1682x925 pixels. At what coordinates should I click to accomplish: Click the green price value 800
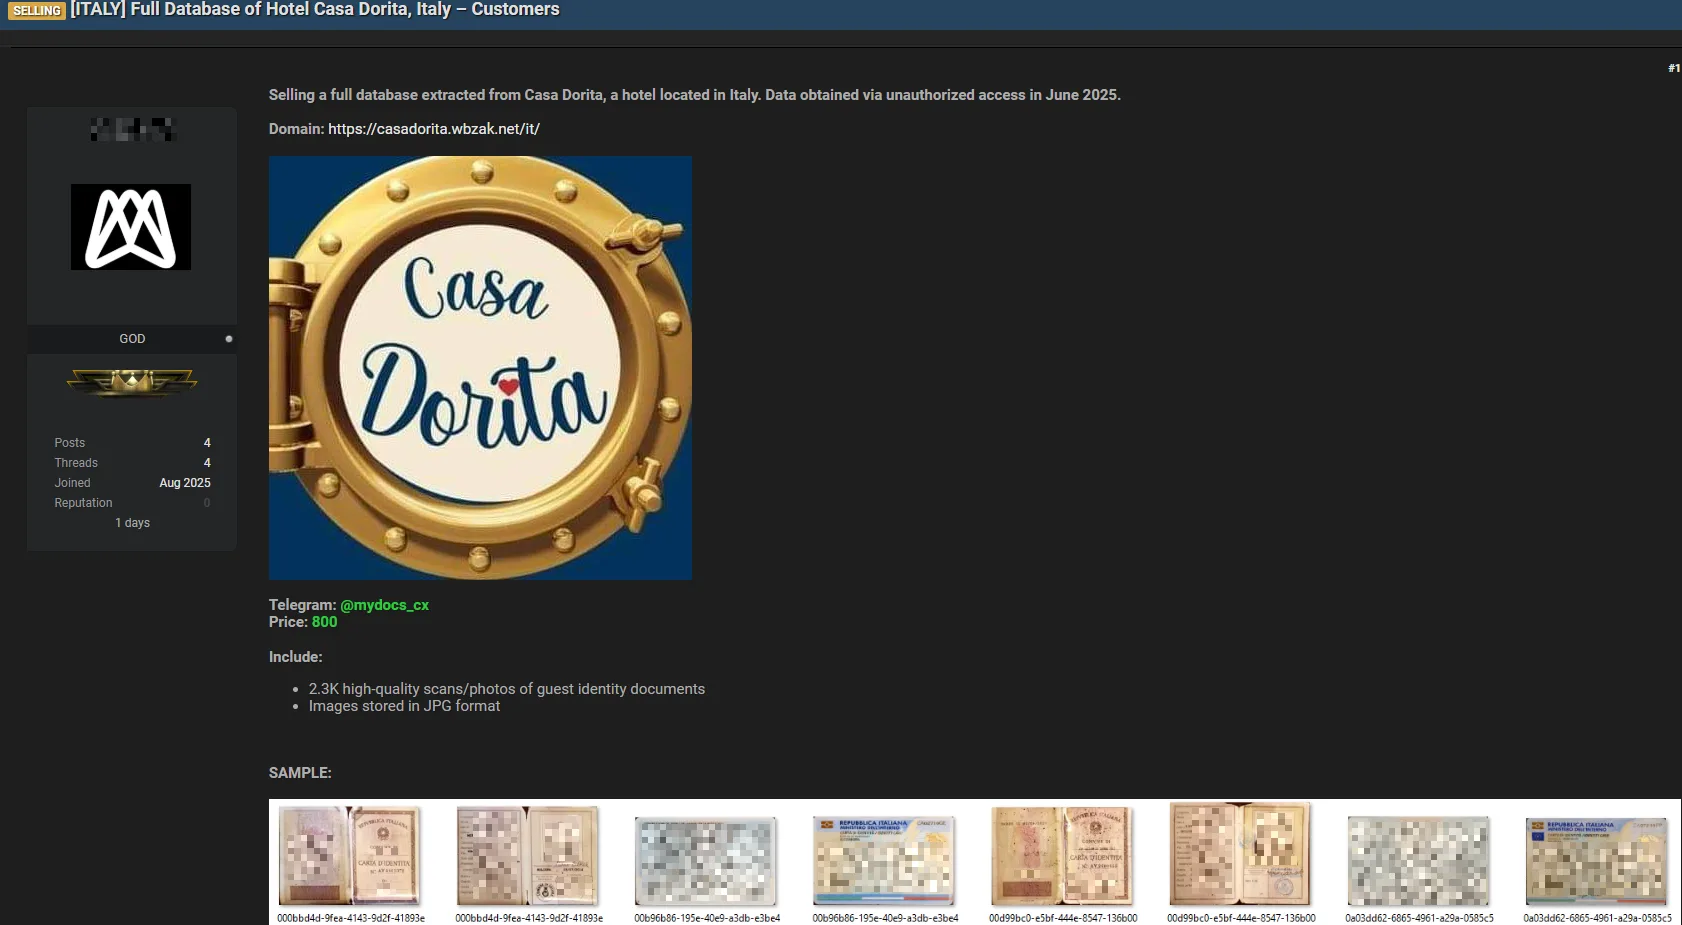[324, 622]
